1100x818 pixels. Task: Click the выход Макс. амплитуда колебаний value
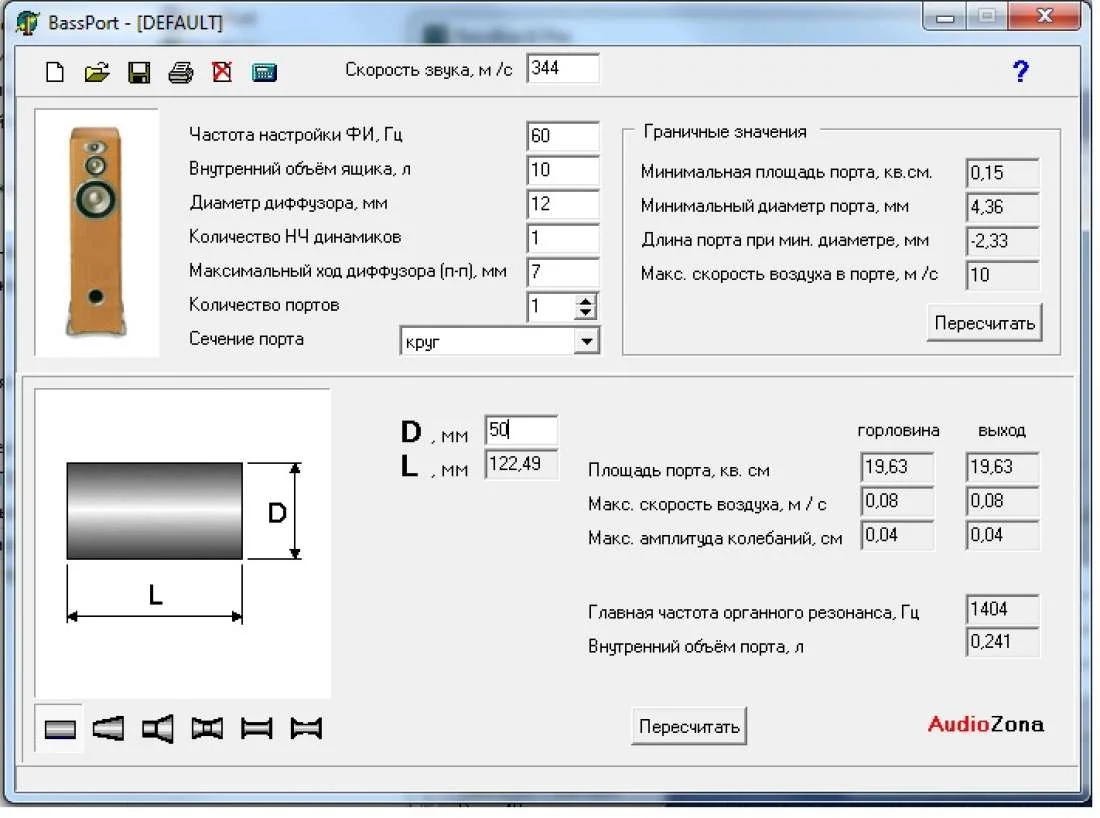click(x=1002, y=535)
